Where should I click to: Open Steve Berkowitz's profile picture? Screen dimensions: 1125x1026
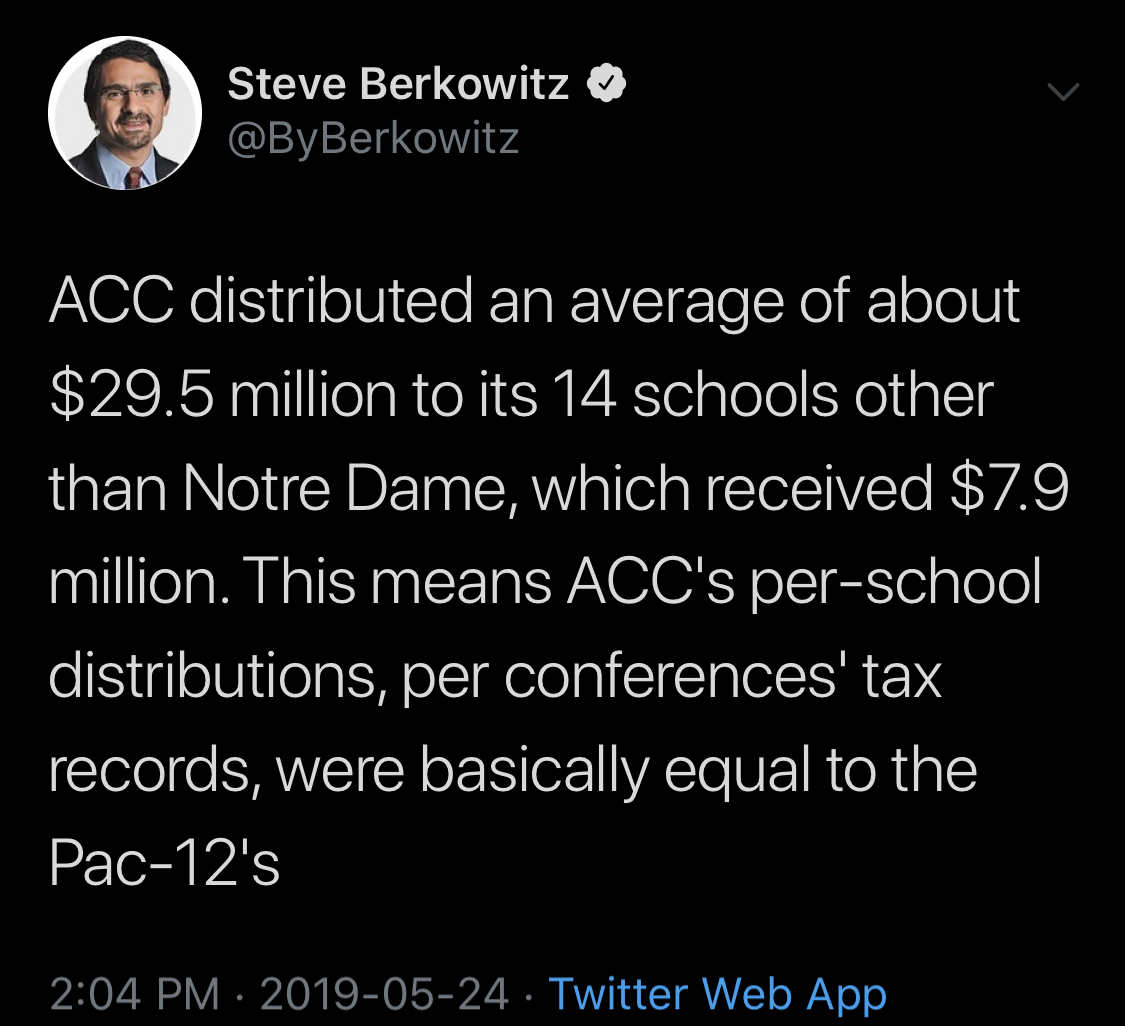125,113
